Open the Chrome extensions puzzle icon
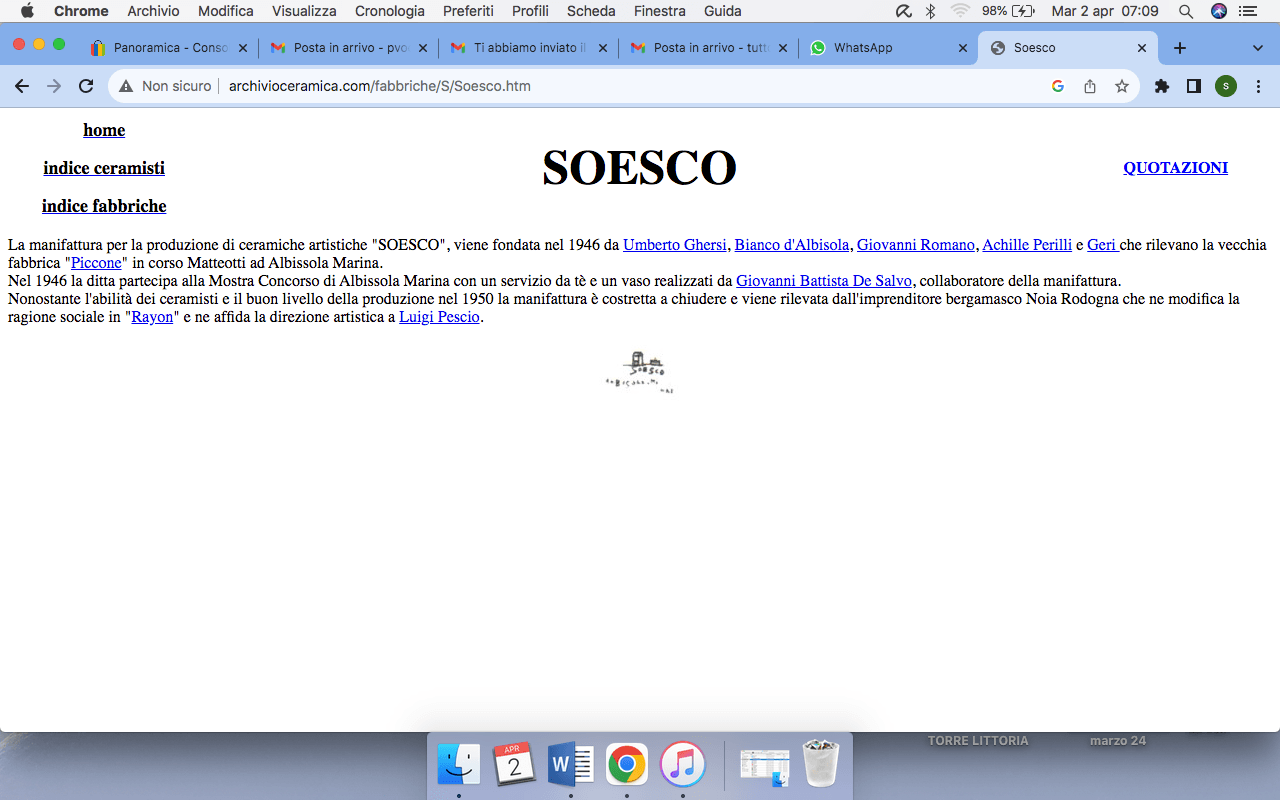 point(1161,86)
